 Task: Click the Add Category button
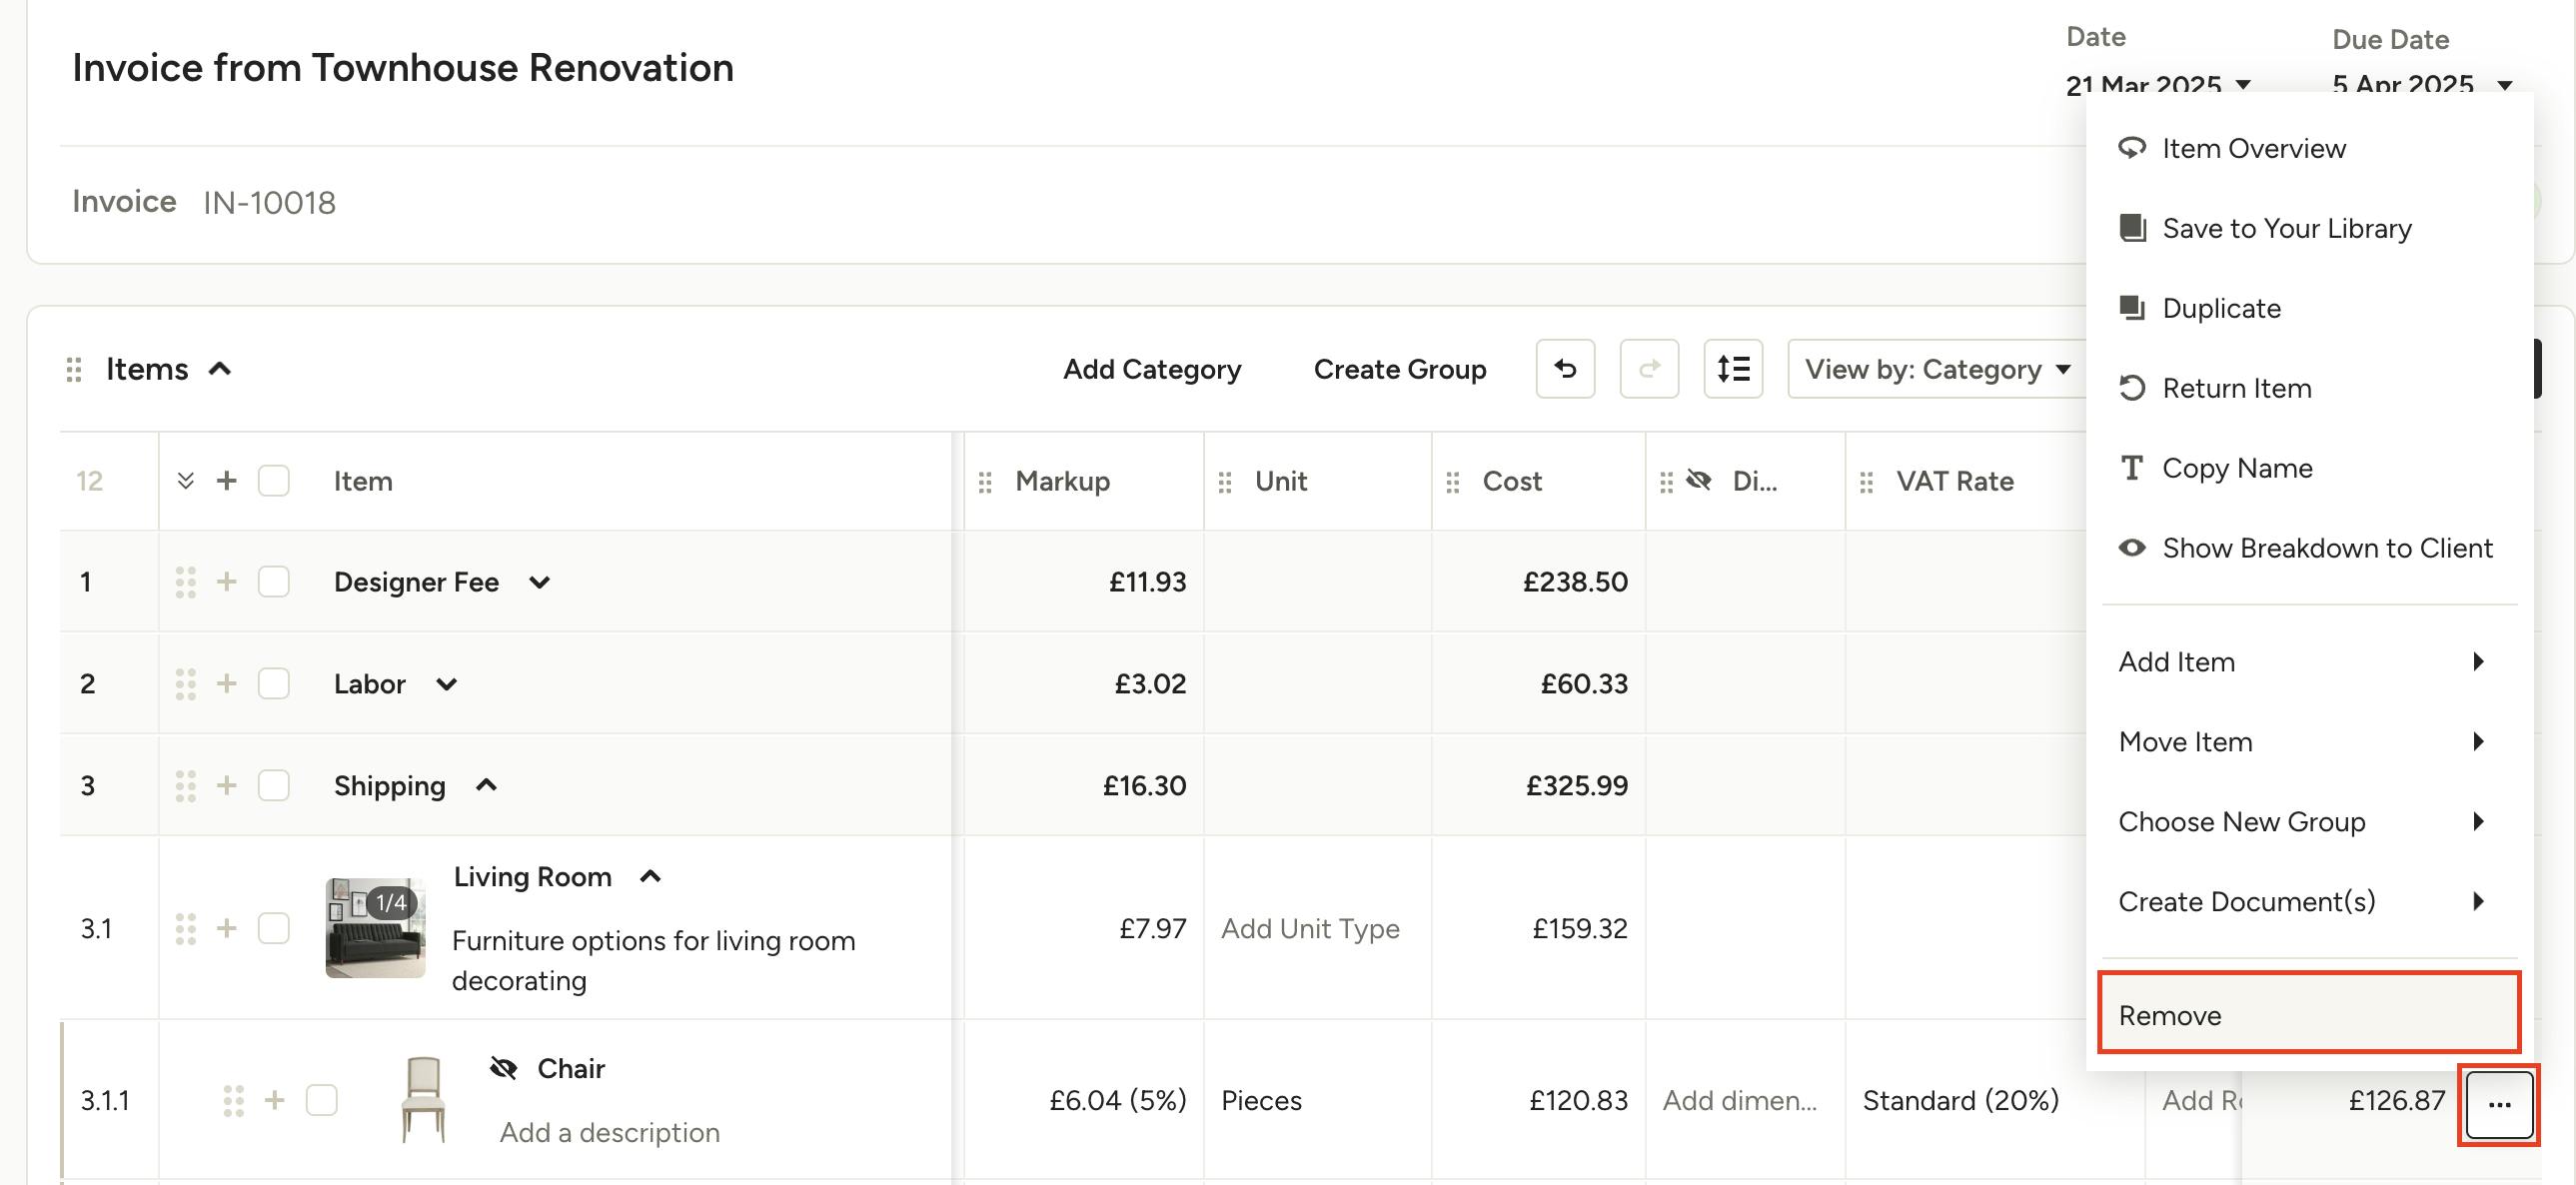click(1151, 368)
